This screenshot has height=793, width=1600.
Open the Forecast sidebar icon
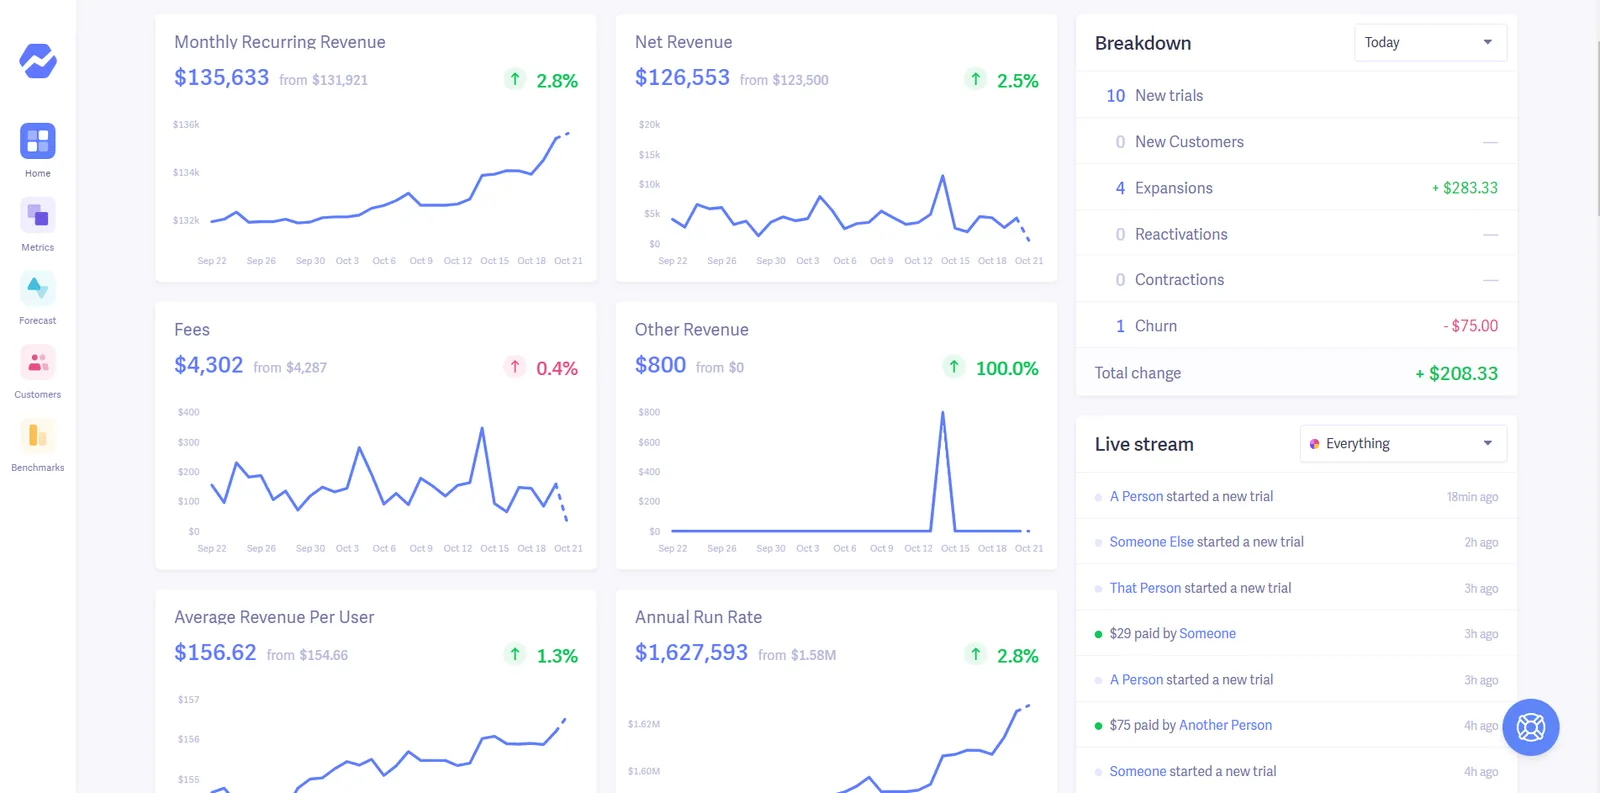pyautogui.click(x=38, y=288)
